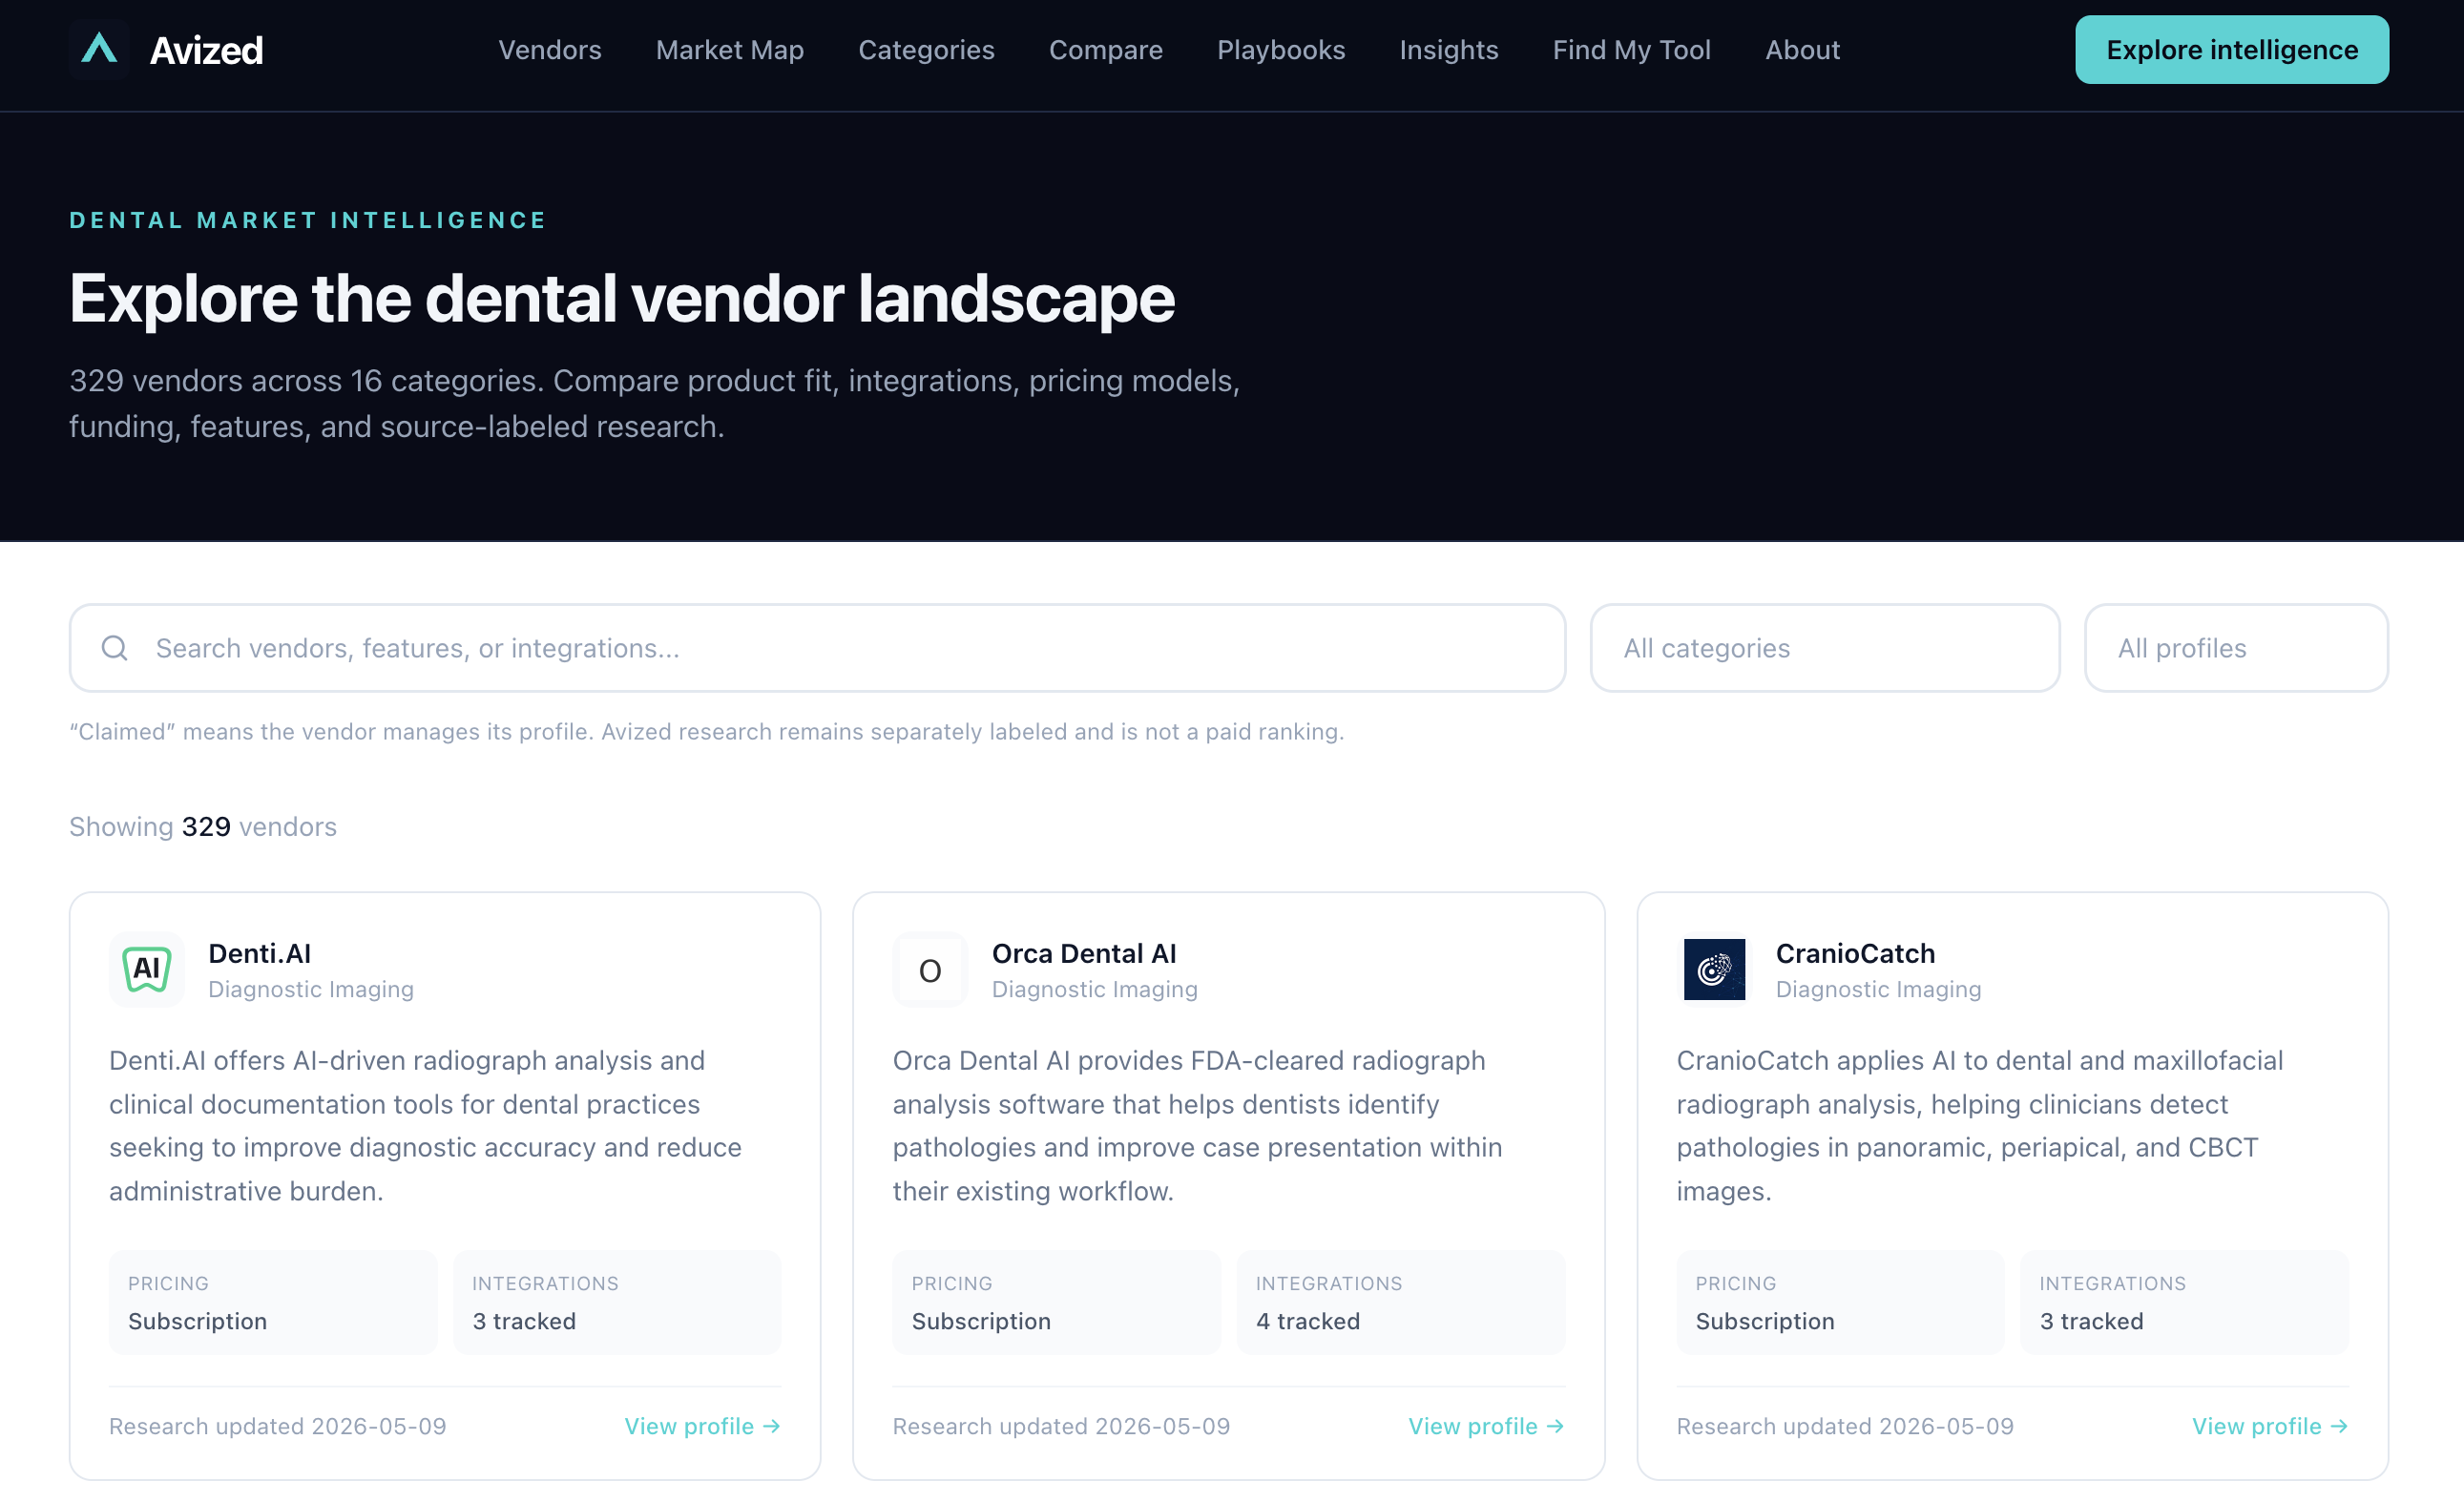Click the Explore the dental vendor landscape heading
The height and width of the screenshot is (1502, 2464).
pos(622,298)
